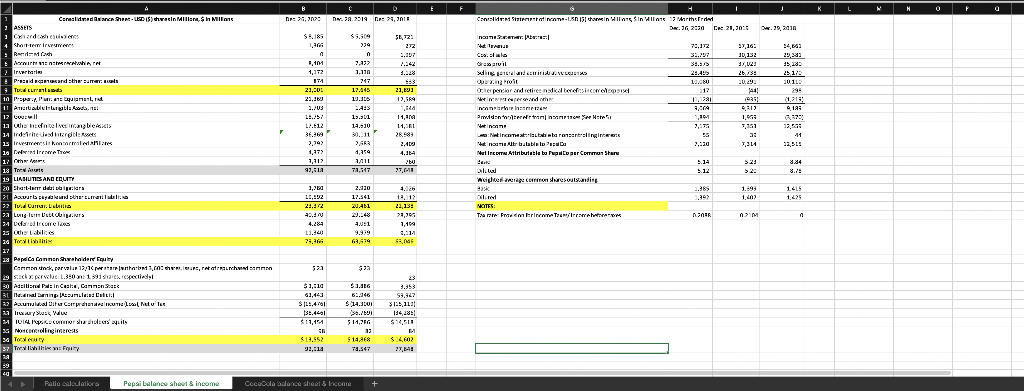Image resolution: width=1024 pixels, height=391 pixels.
Task: Click PepsiCo Common Shareholders' Equity heading
Action: [146, 258]
